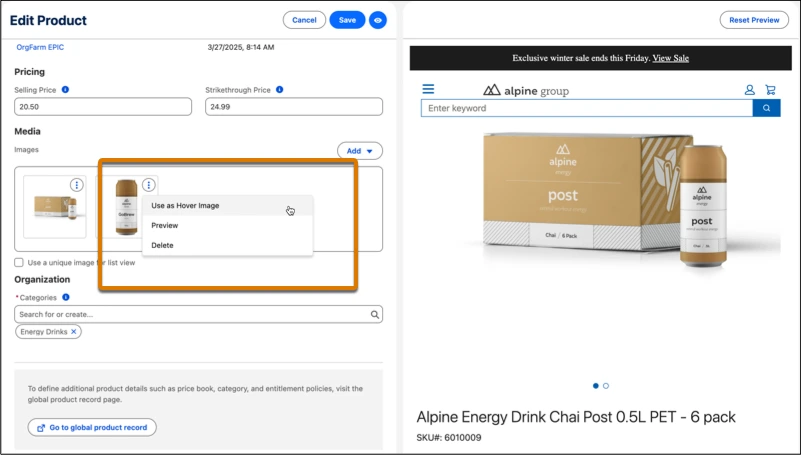This screenshot has width=801, height=455.
Task: Click the Selling Price info icon
Action: coord(65,89)
